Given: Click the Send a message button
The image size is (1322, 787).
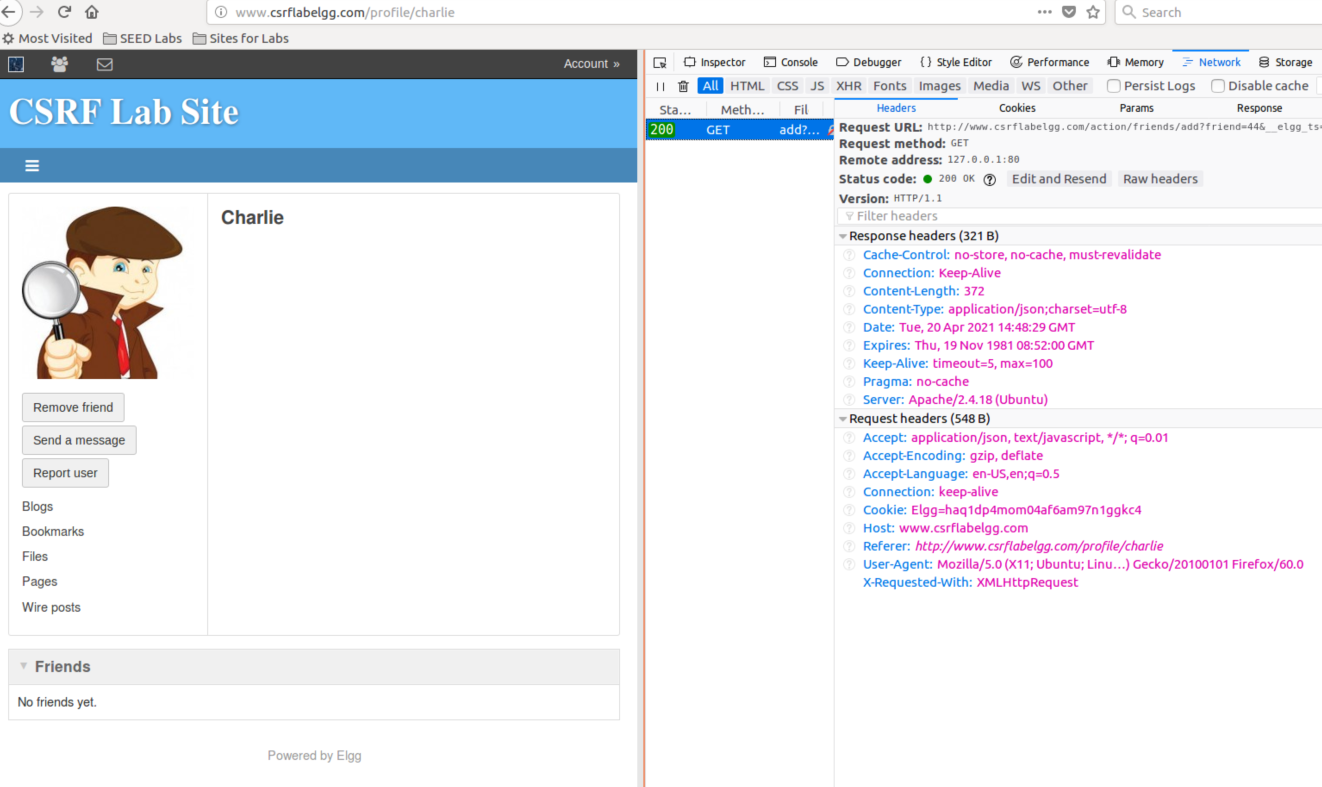Looking at the screenshot, I should (x=79, y=441).
